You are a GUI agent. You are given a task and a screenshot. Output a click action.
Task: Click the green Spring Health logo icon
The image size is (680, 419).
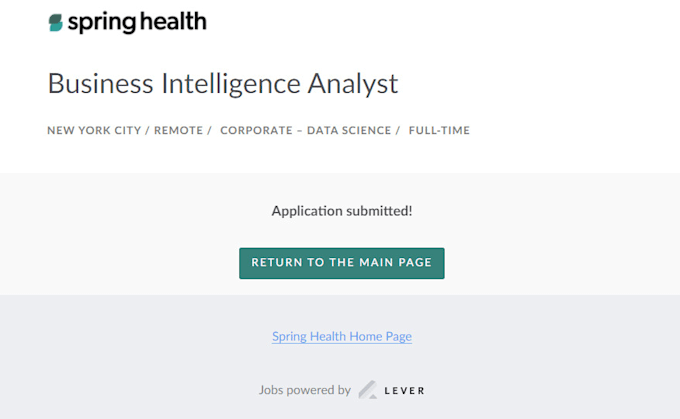point(56,23)
